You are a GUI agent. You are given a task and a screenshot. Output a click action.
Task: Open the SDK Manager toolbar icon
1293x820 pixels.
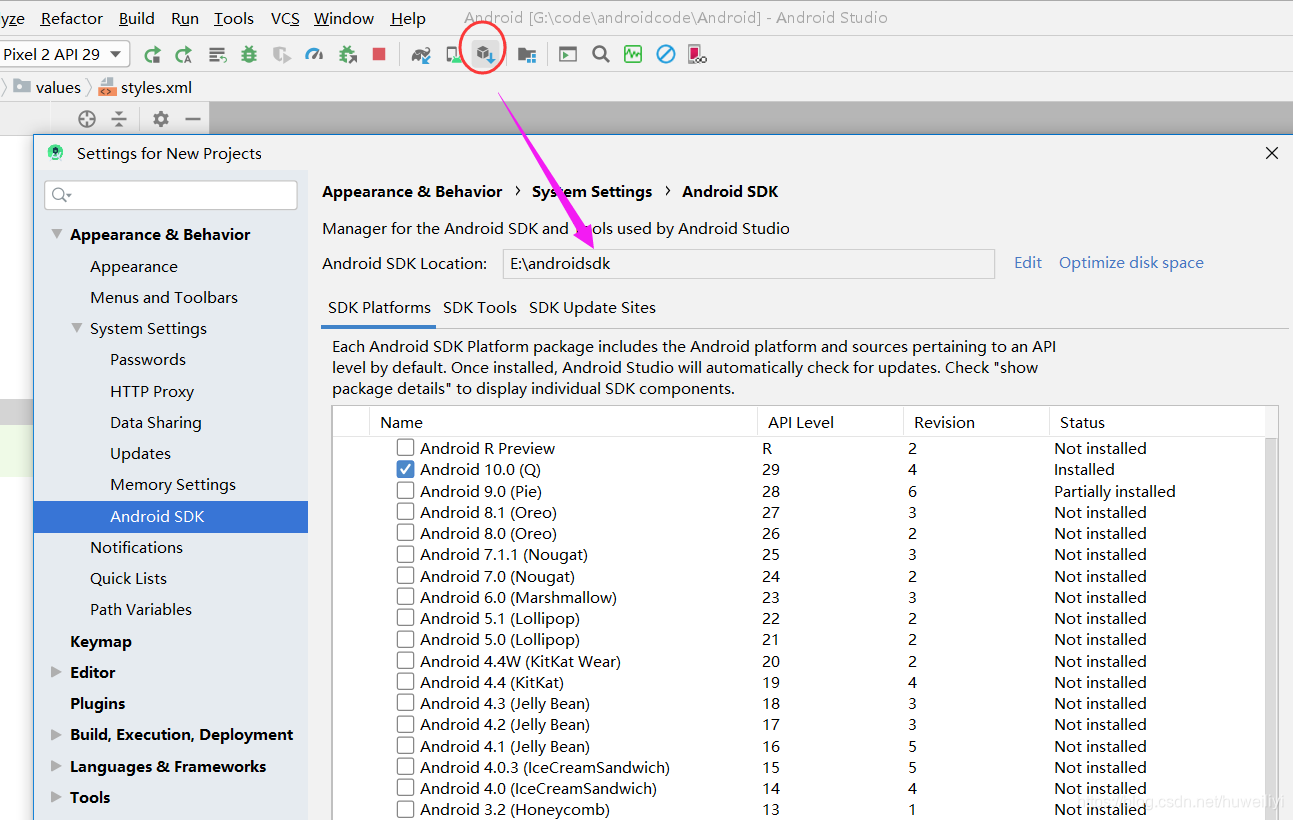(x=485, y=54)
